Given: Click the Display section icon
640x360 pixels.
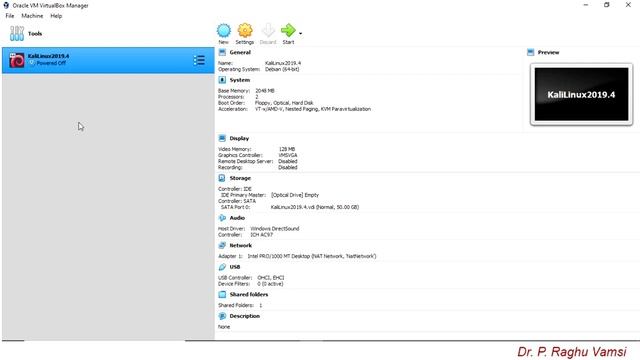Looking at the screenshot, I should click(x=222, y=138).
